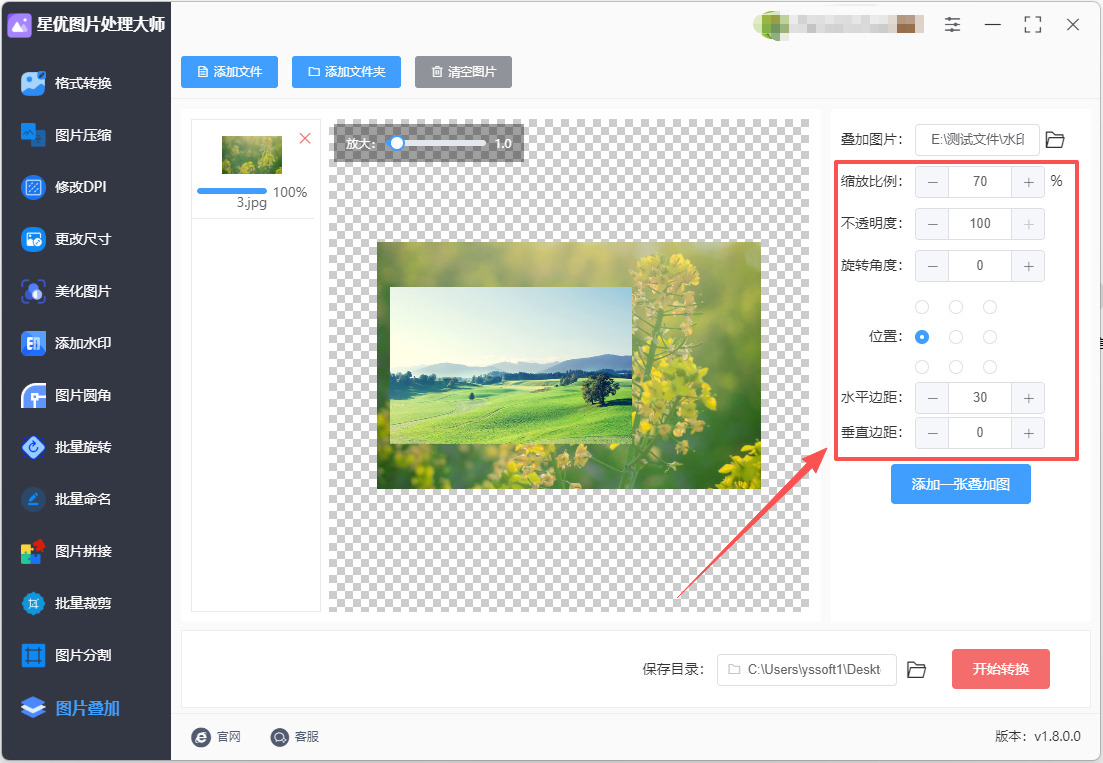Decrease the 垂直边距 vertical margin
Viewport: 1103px width, 763px height.
pyautogui.click(x=932, y=433)
